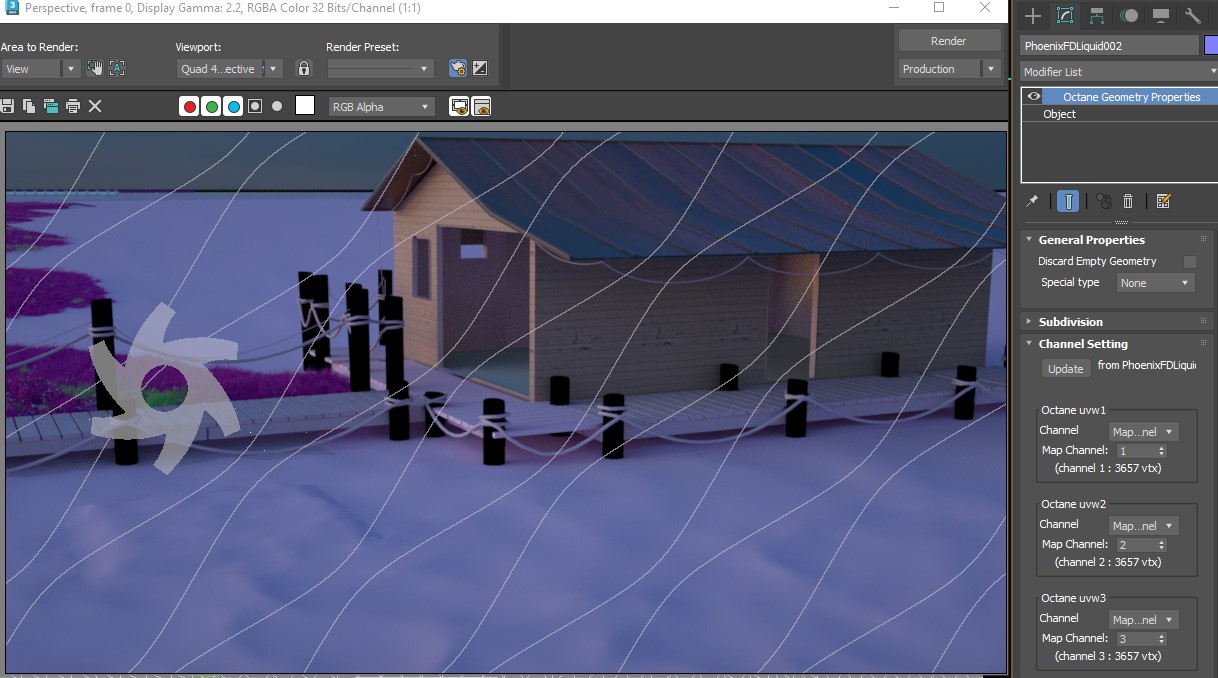
Task: Click the PhoenixFDLiquid002 object name field
Action: (1109, 46)
